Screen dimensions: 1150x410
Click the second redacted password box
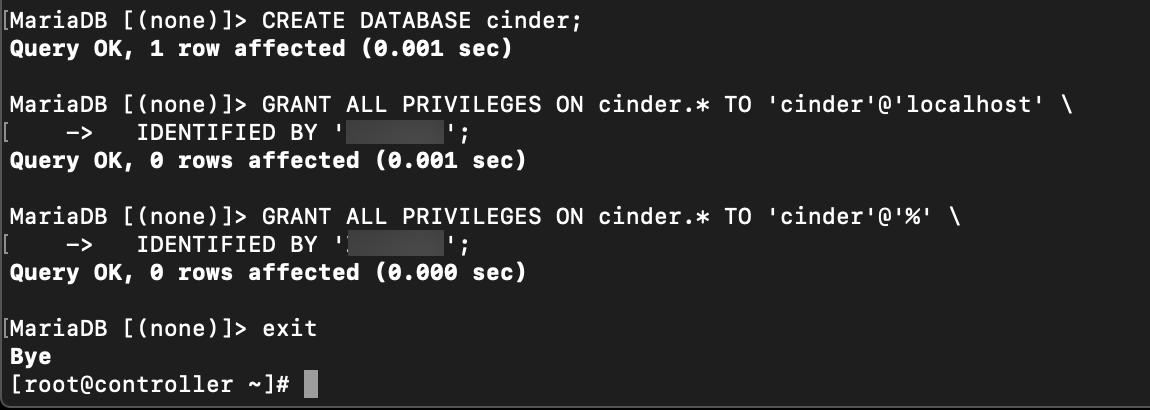(x=395, y=244)
